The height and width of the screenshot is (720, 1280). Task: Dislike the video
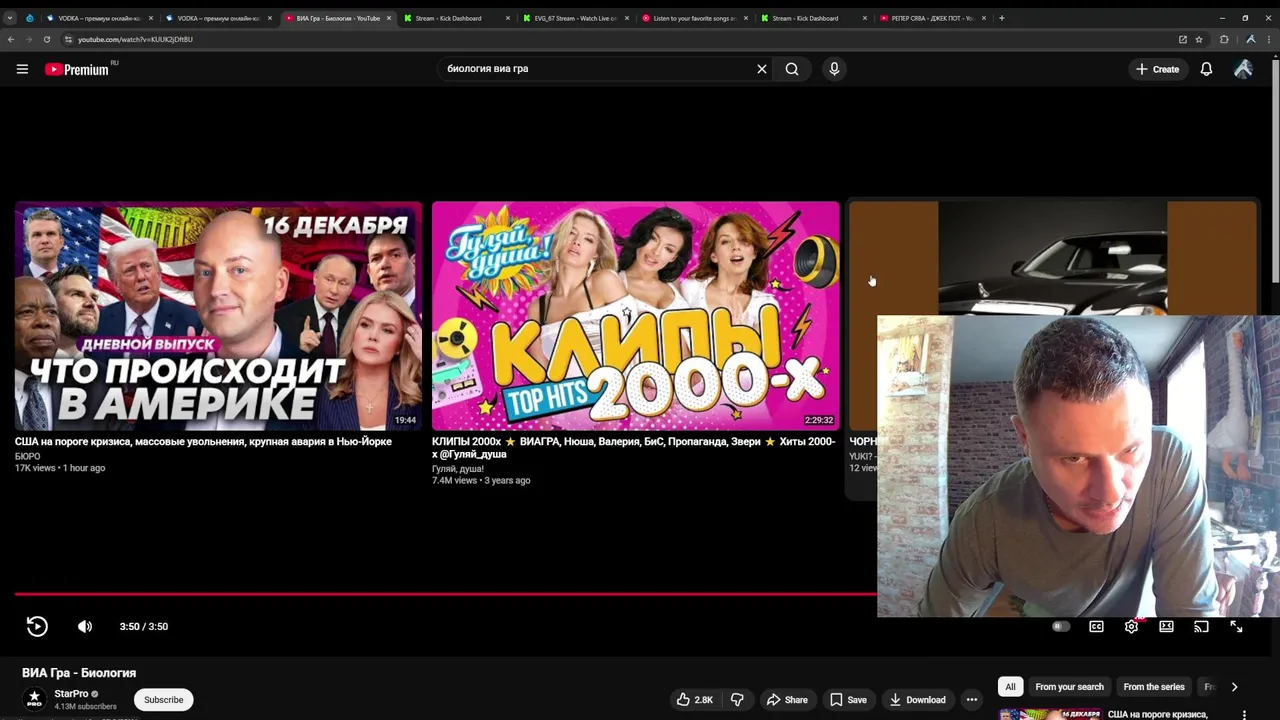click(x=737, y=700)
